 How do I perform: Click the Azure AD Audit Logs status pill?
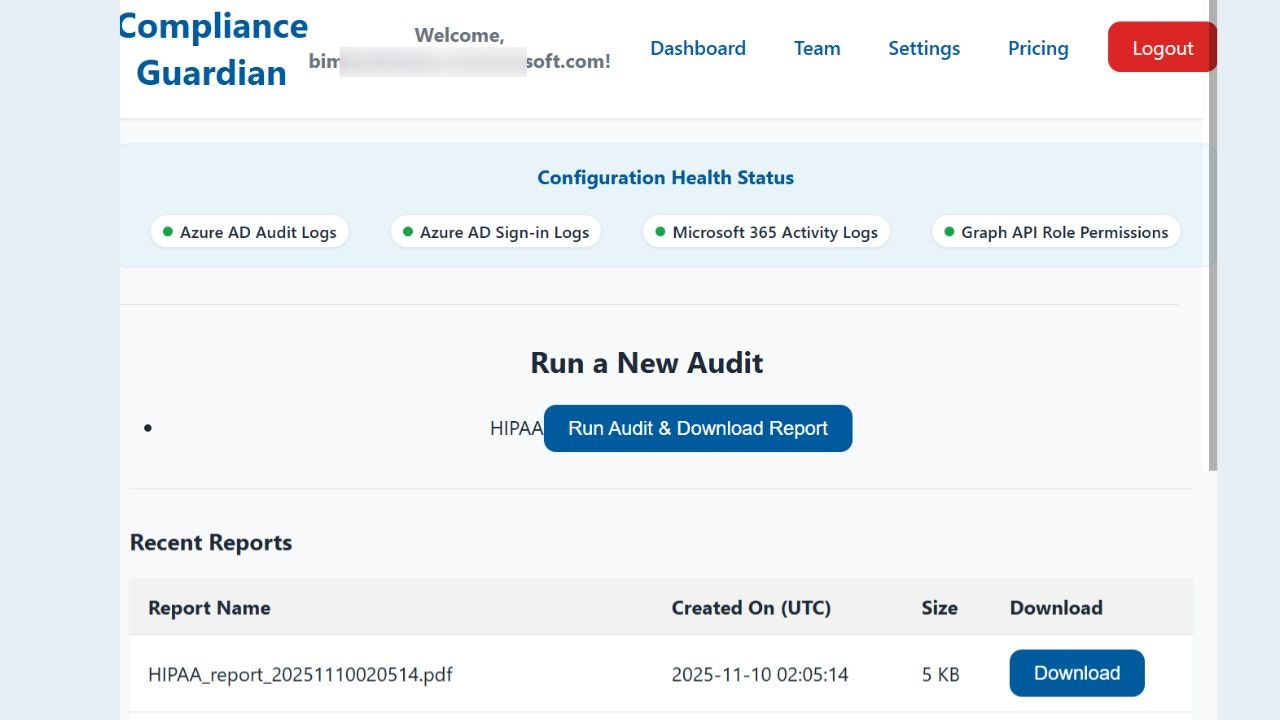(249, 232)
